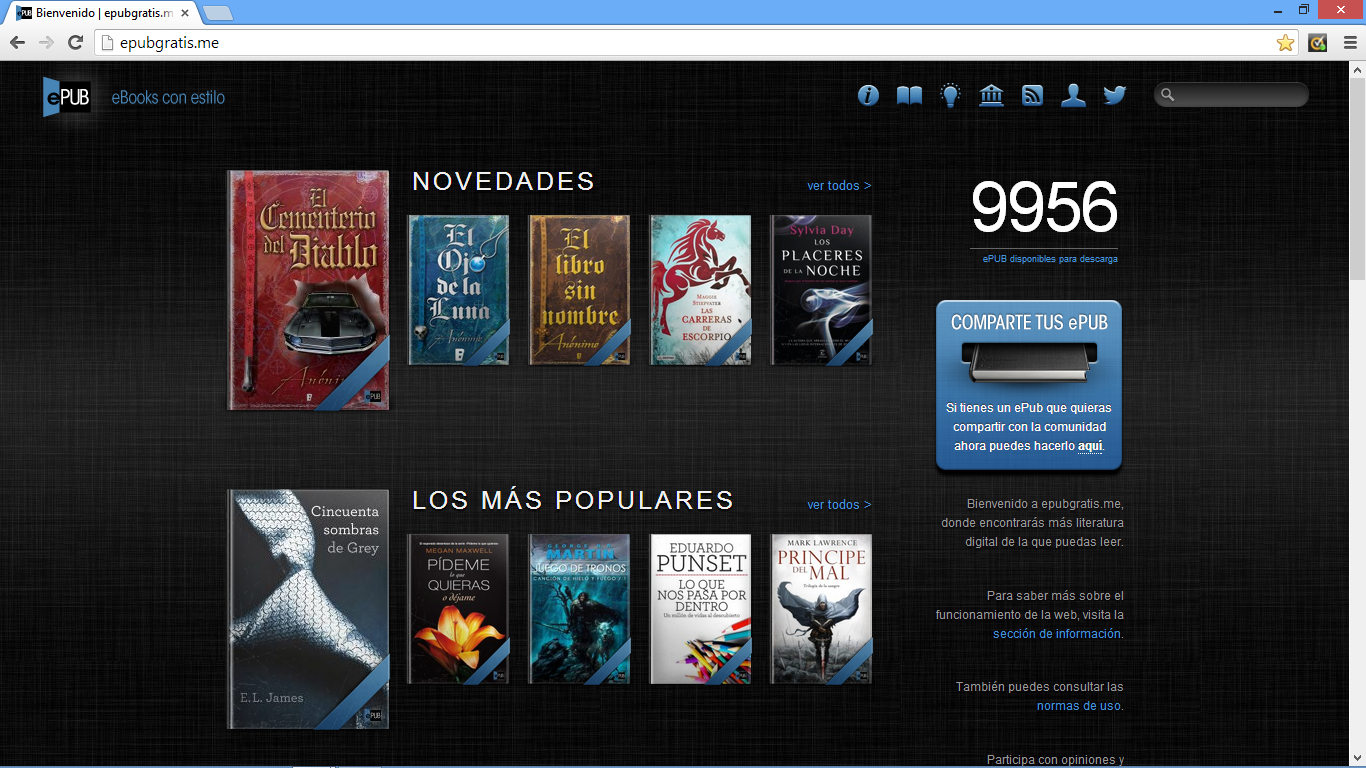Click the 'eBooks con estilo' tagline
Image resolution: width=1366 pixels, height=768 pixels.
168,98
